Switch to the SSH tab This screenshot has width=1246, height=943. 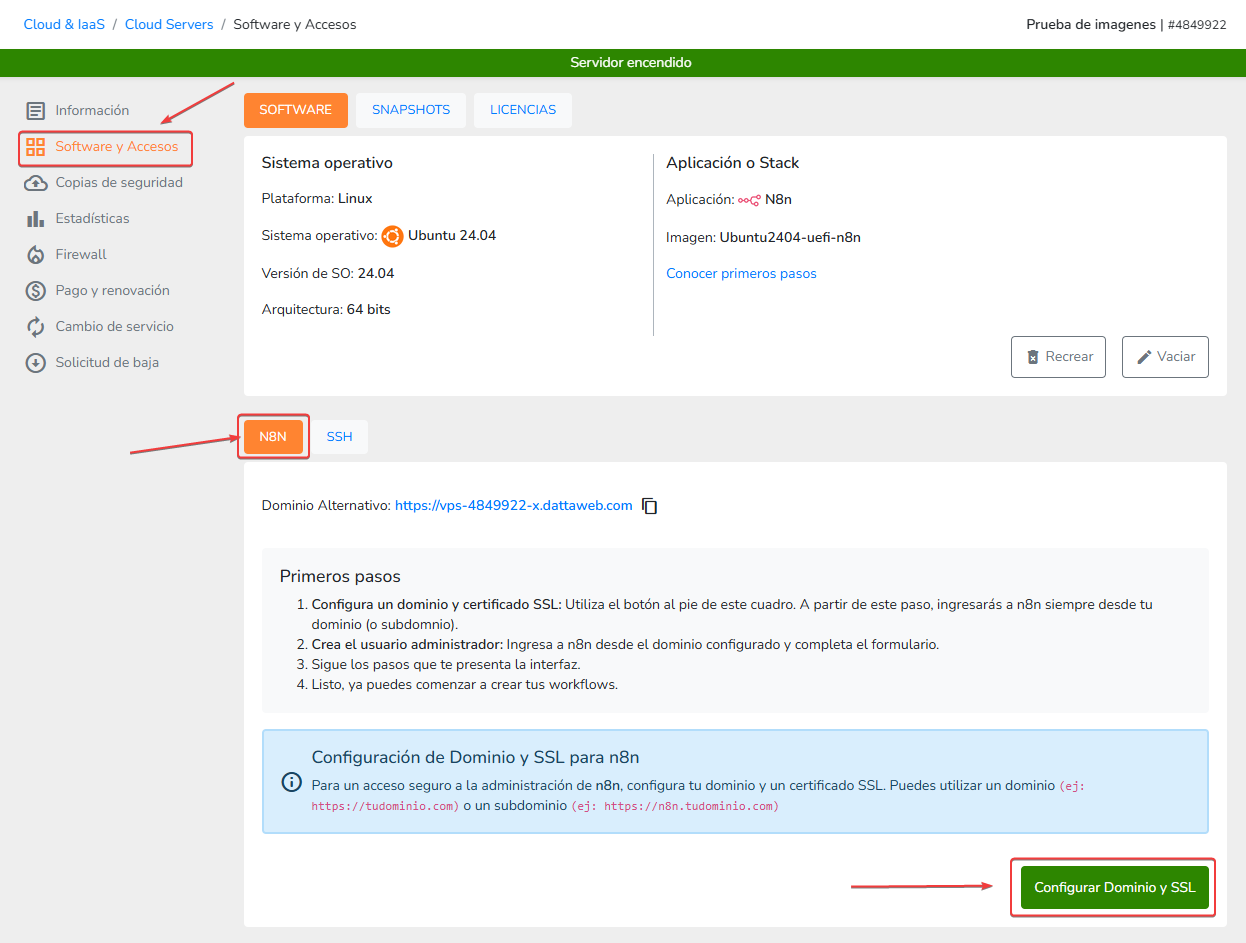(x=339, y=437)
